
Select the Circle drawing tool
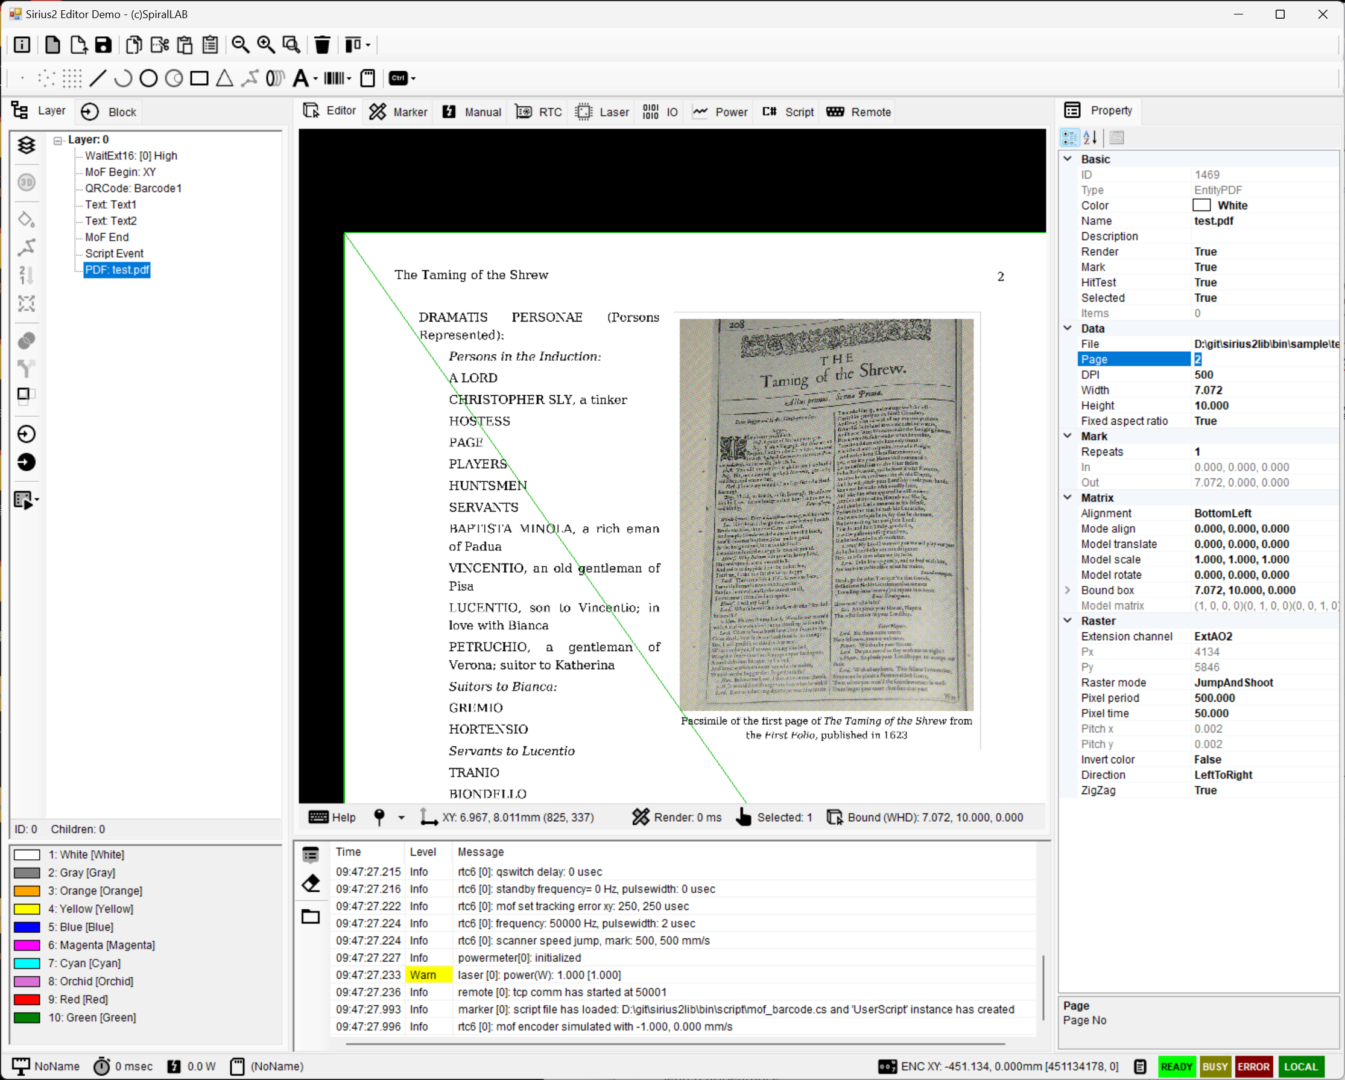[x=149, y=78]
